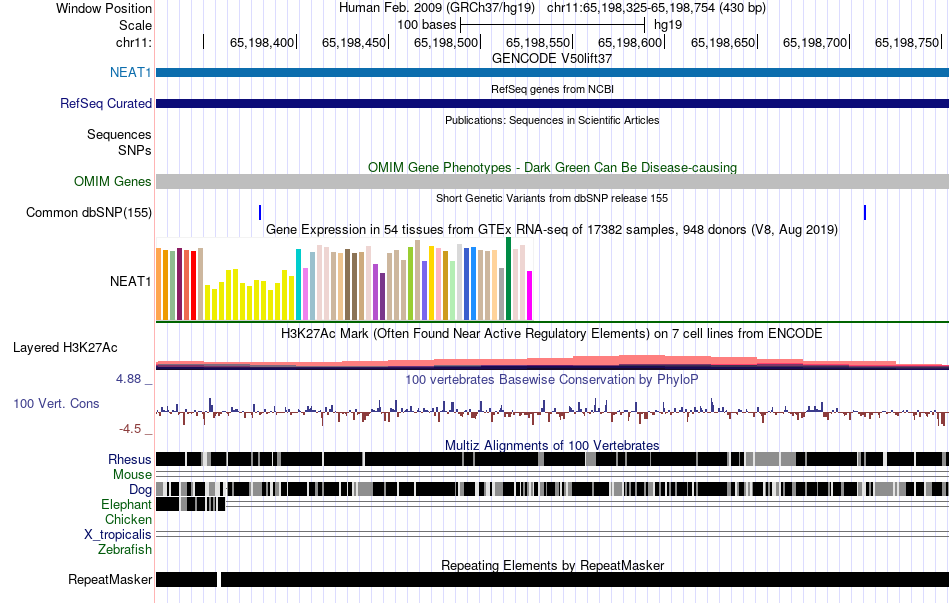This screenshot has width=950, height=603.
Task: Select the Zebrafish alignment row label
Action: [x=125, y=550]
